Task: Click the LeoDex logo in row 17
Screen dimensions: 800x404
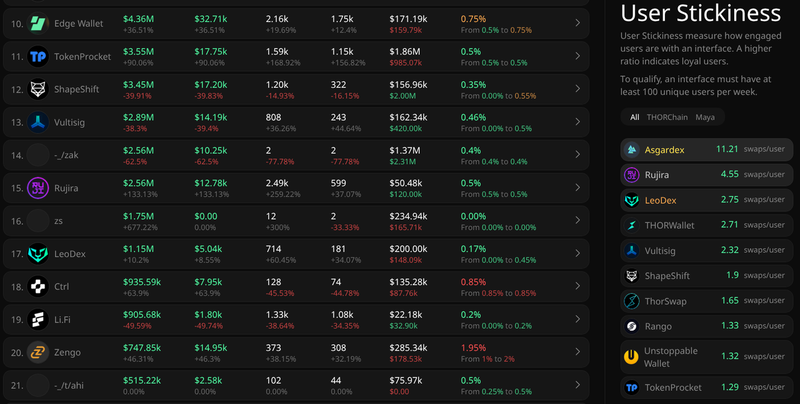Action: point(38,253)
